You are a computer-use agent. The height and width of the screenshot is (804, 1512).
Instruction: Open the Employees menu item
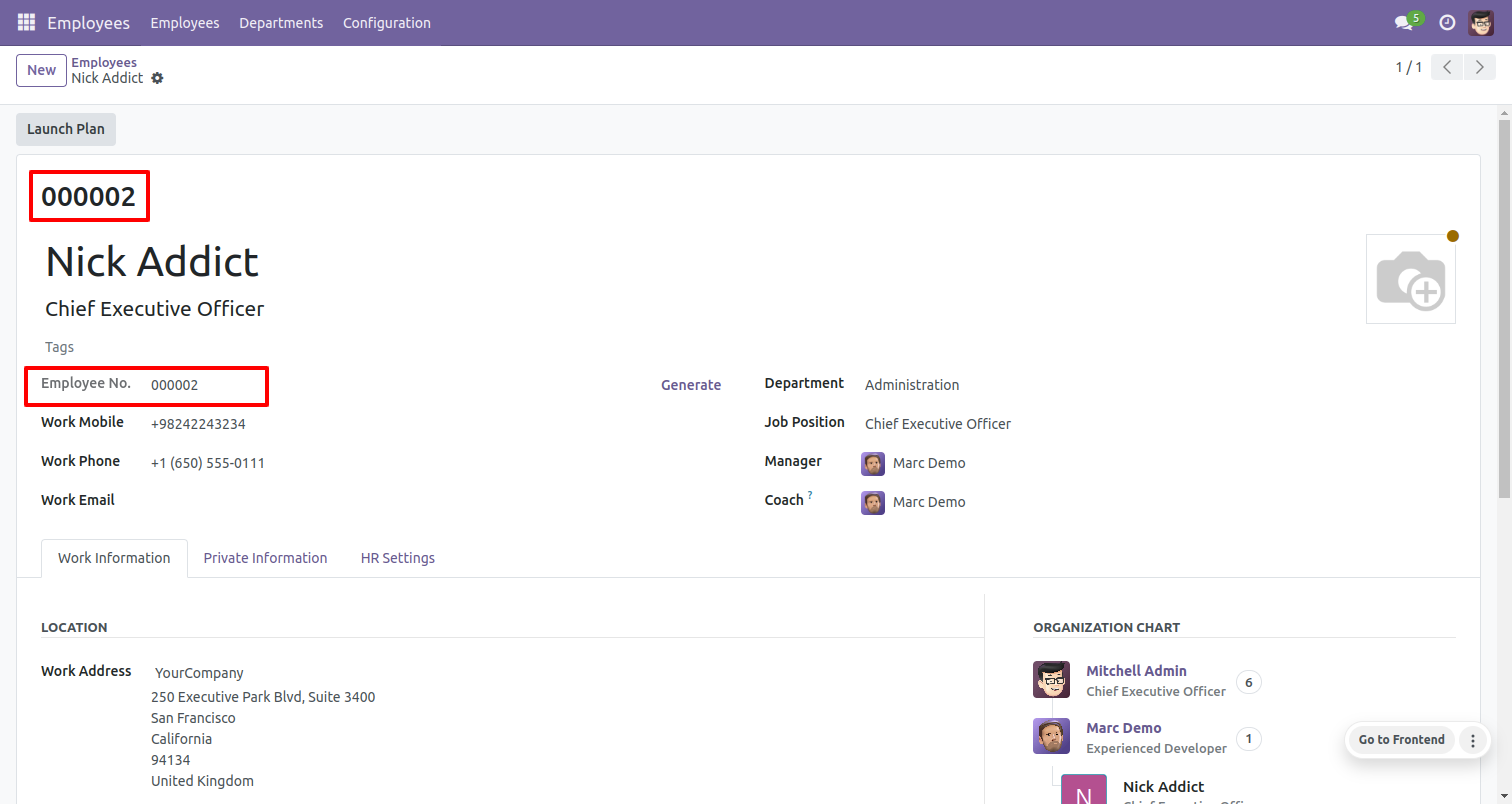(x=185, y=23)
